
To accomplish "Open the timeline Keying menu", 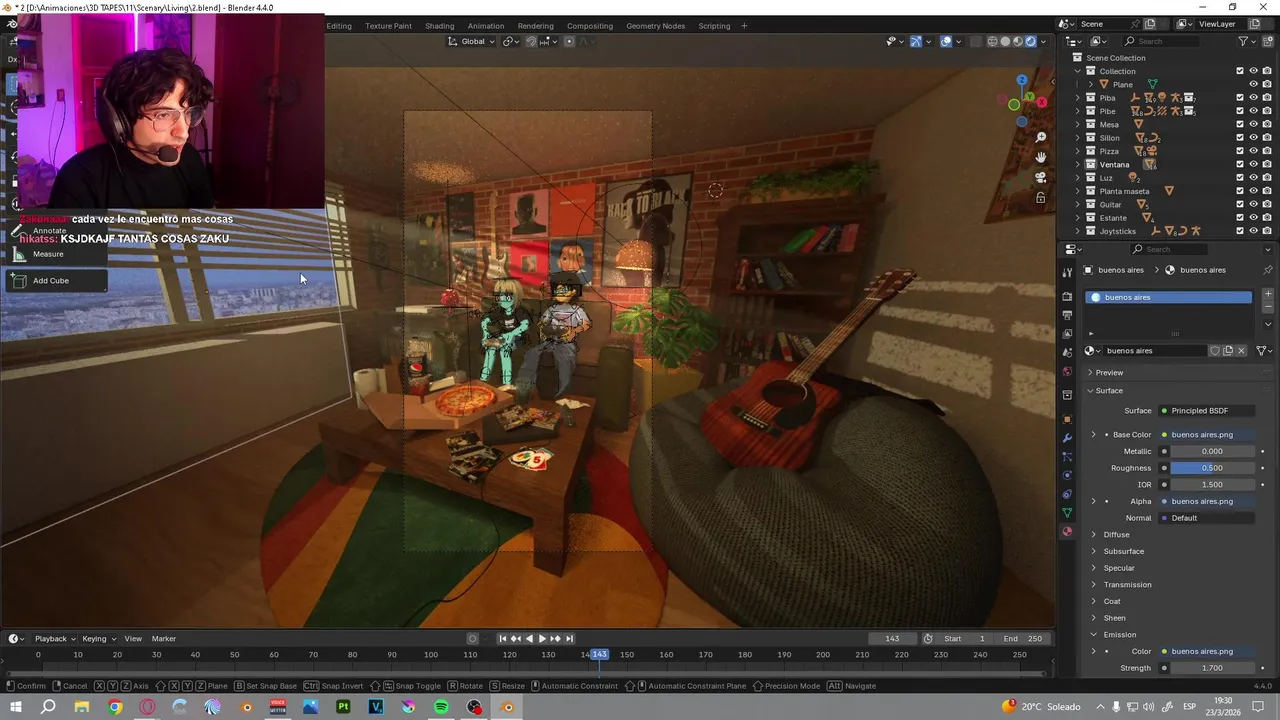I will 98,639.
